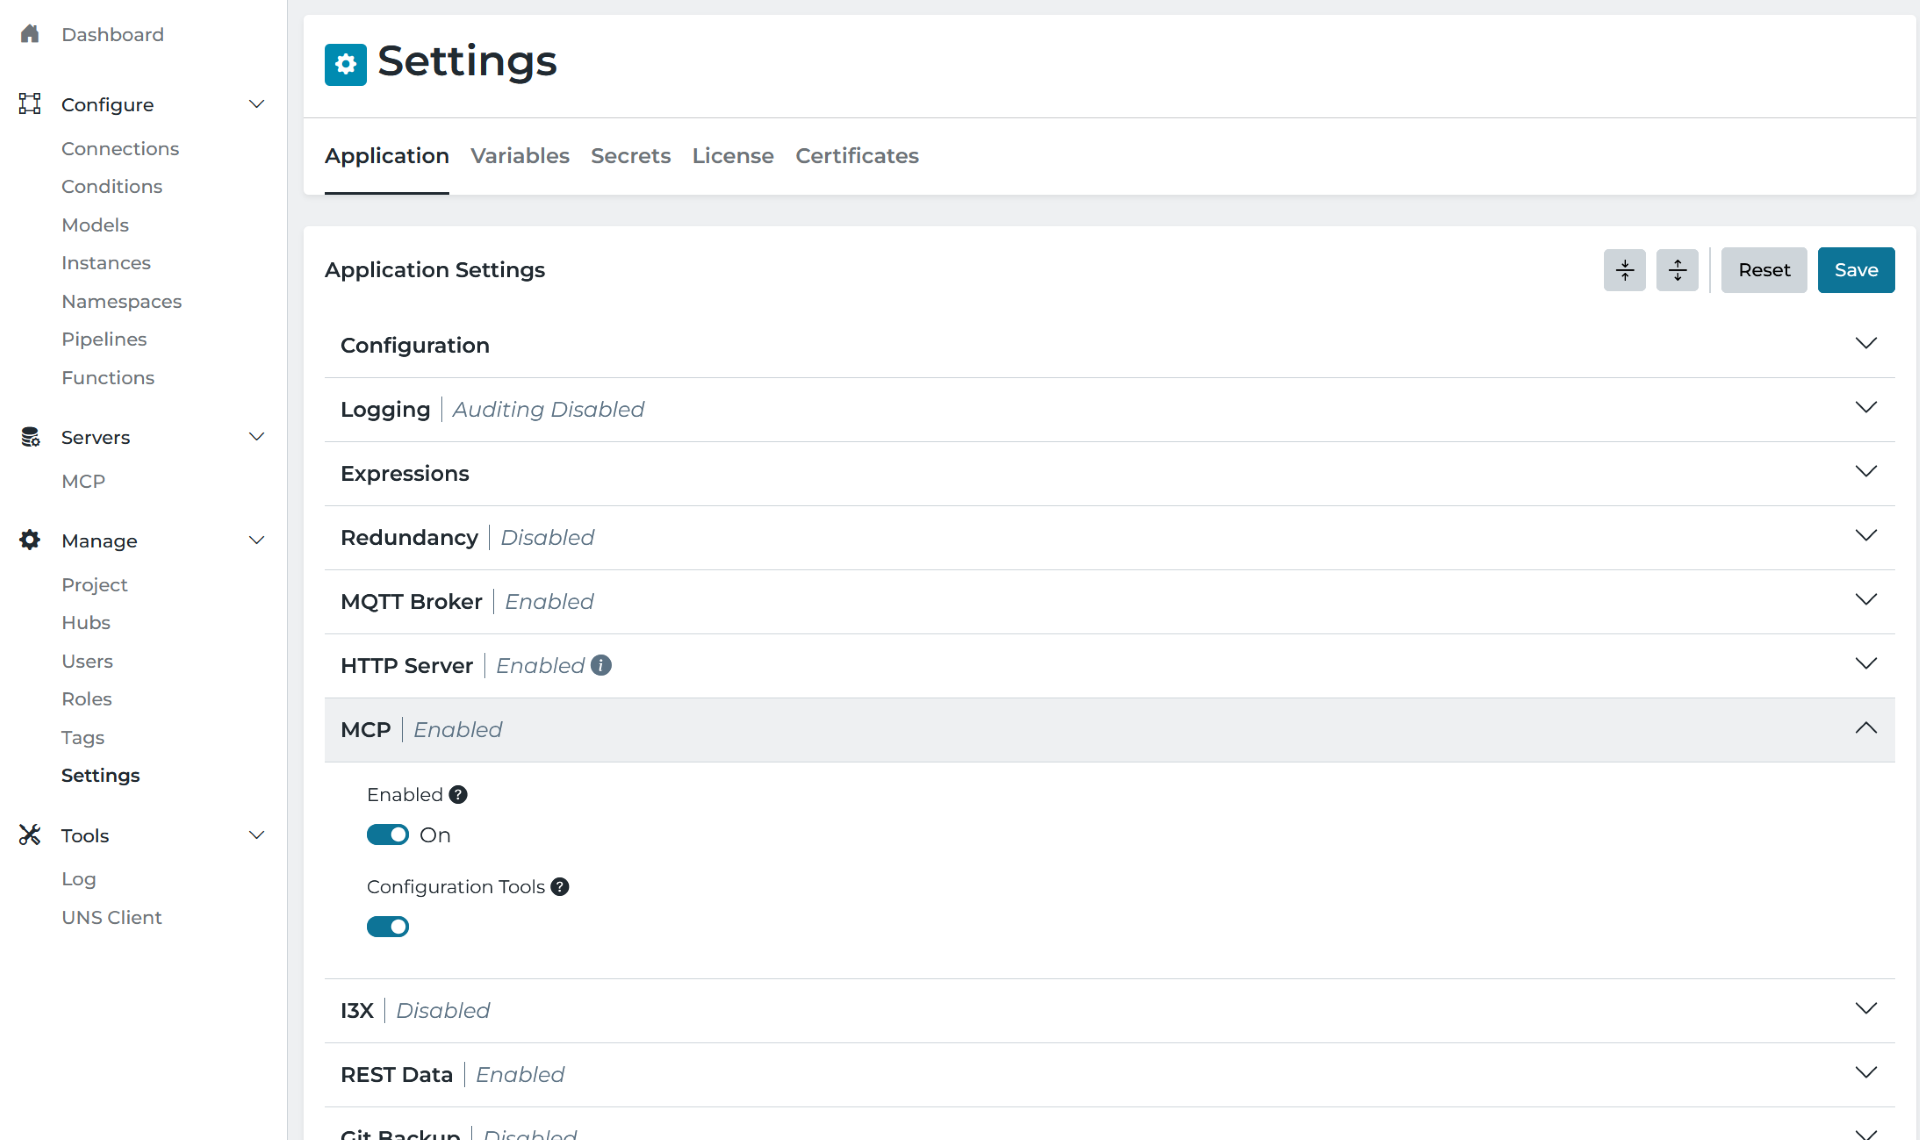The width and height of the screenshot is (1920, 1140).
Task: Open Functions in the sidebar
Action: coord(108,378)
